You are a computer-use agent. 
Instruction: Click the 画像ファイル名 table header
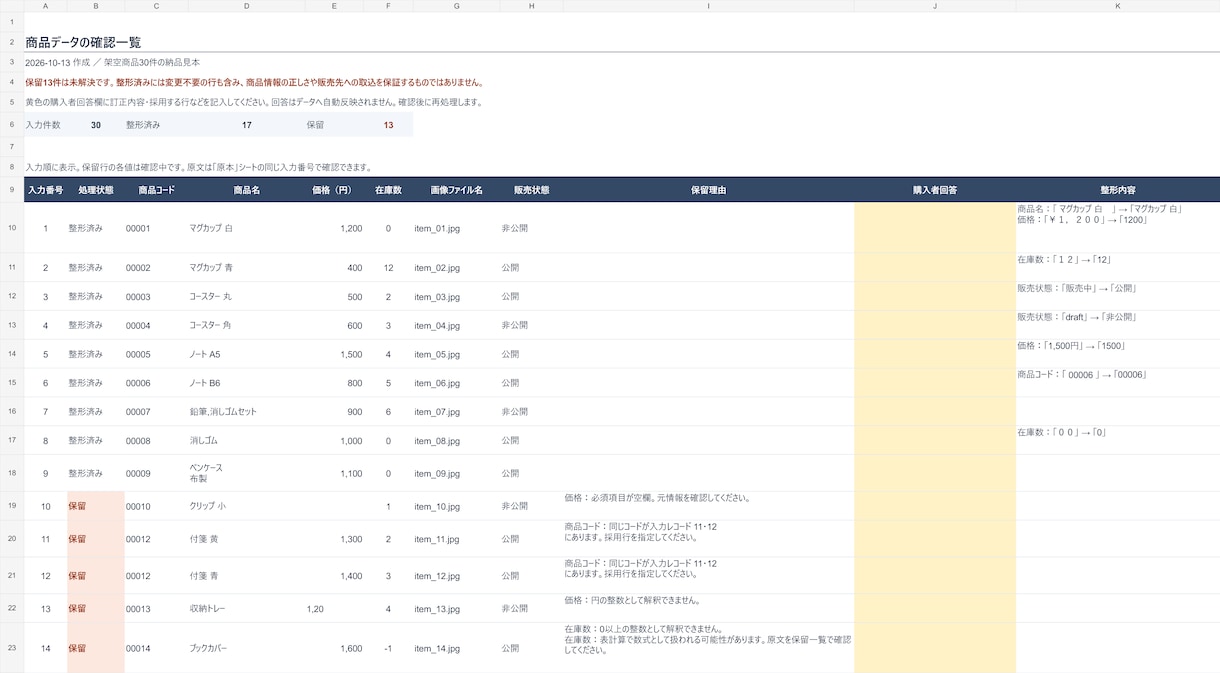coord(456,189)
